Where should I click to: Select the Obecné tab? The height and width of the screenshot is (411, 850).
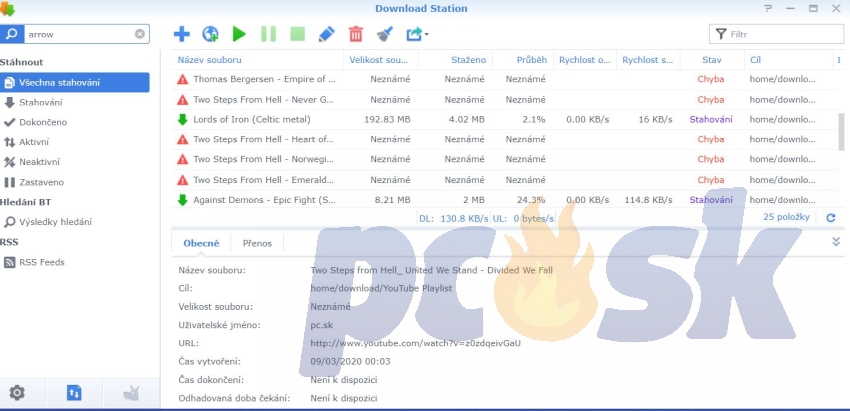(x=201, y=242)
